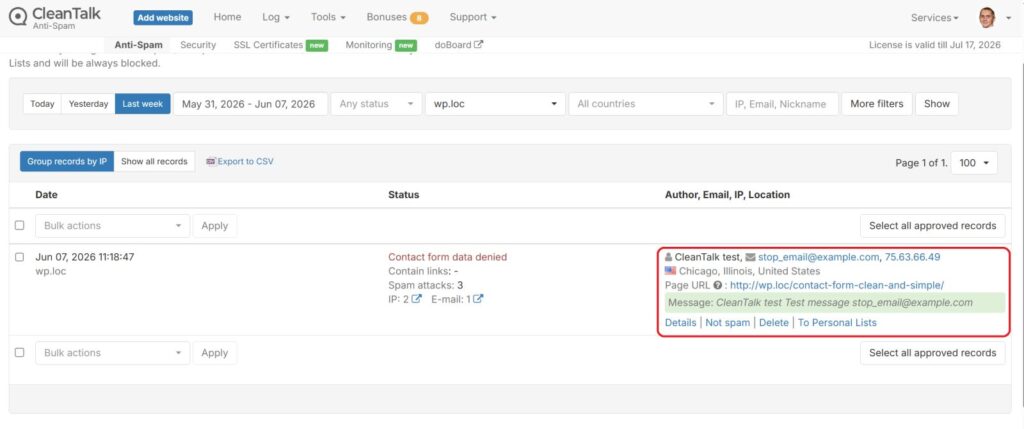Click the Bonuses count badge
Screen dimensions: 1024x429
point(419,18)
